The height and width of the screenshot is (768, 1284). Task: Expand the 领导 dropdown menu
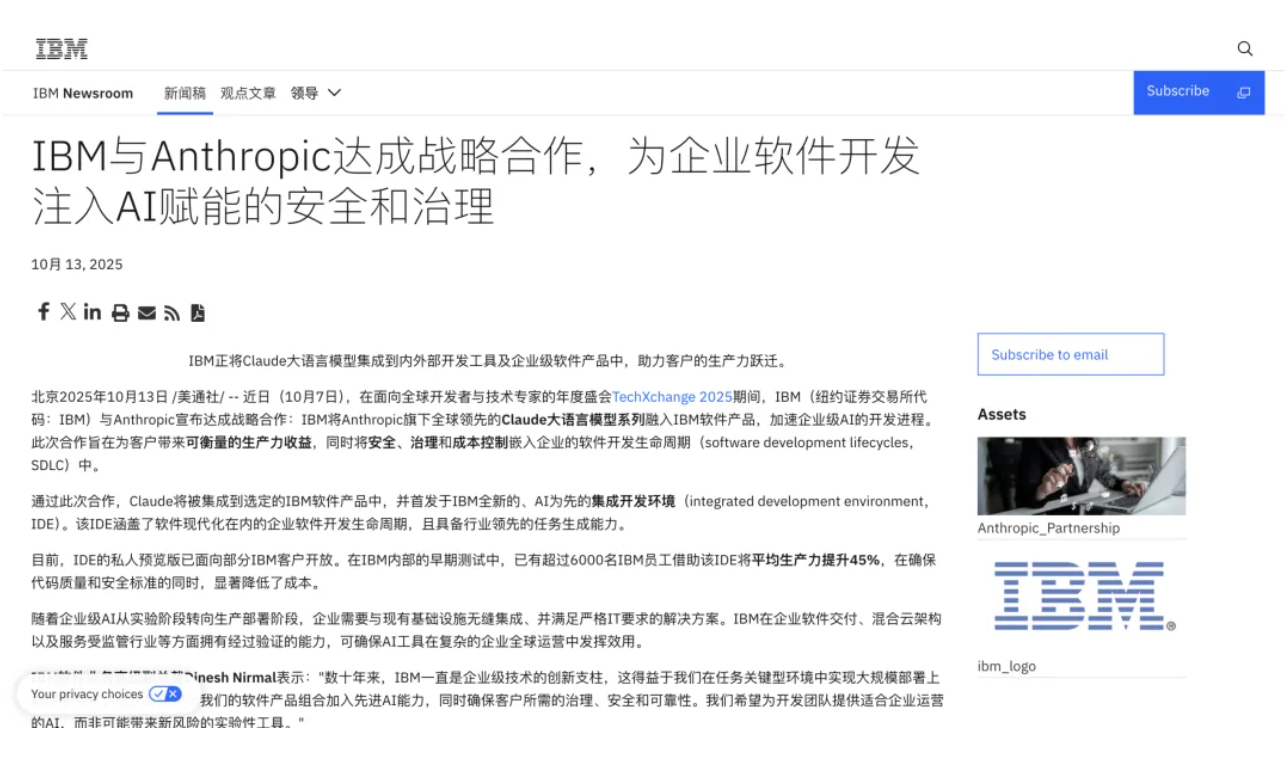(316, 92)
